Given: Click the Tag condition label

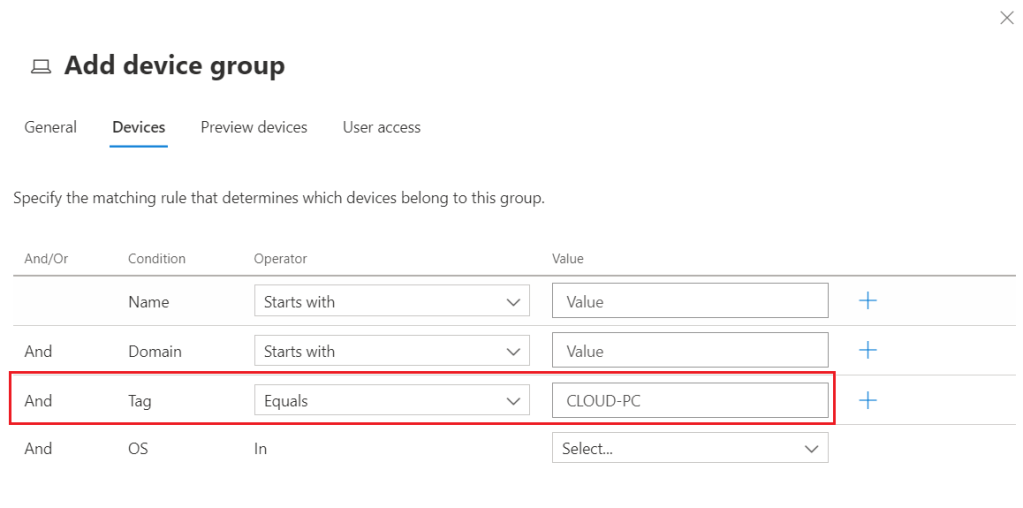Looking at the screenshot, I should [x=139, y=400].
